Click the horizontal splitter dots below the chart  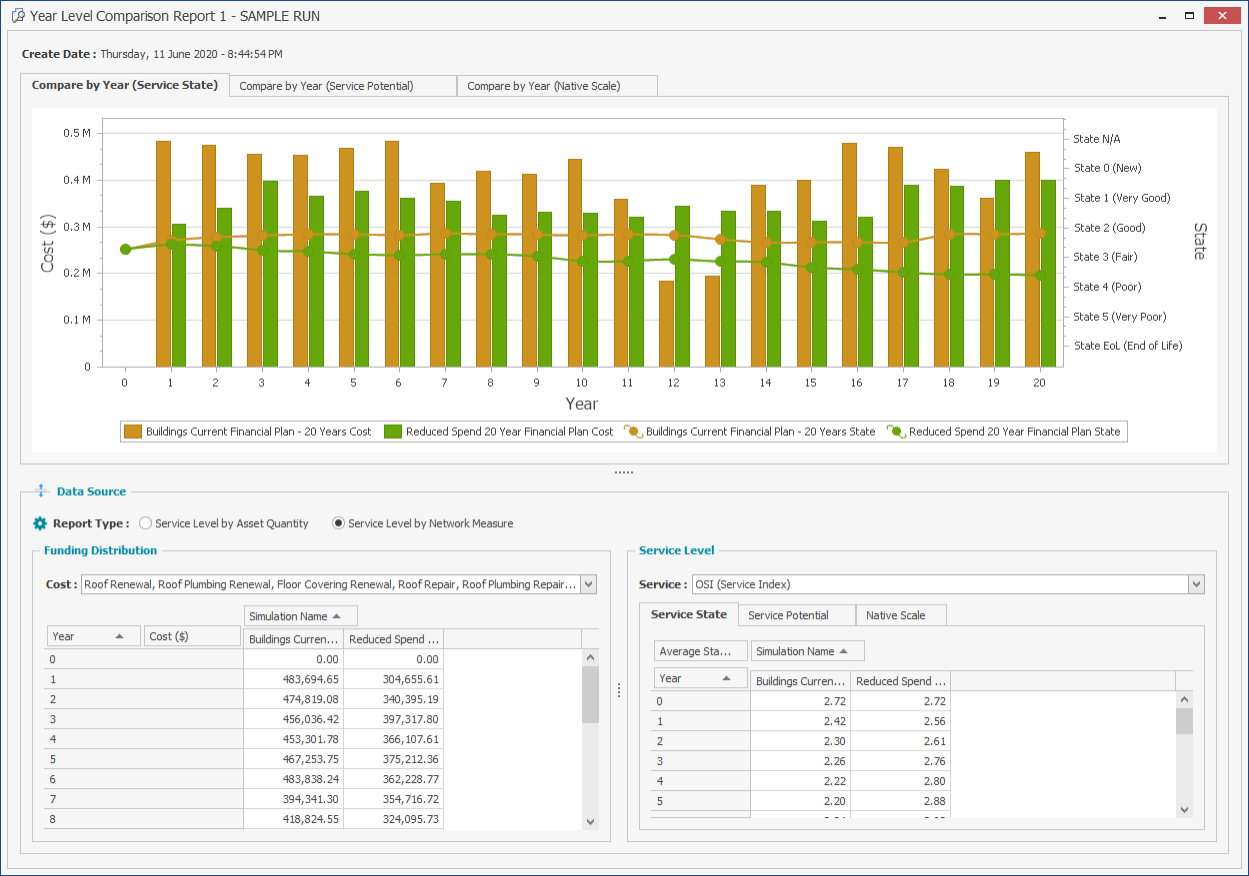[624, 471]
